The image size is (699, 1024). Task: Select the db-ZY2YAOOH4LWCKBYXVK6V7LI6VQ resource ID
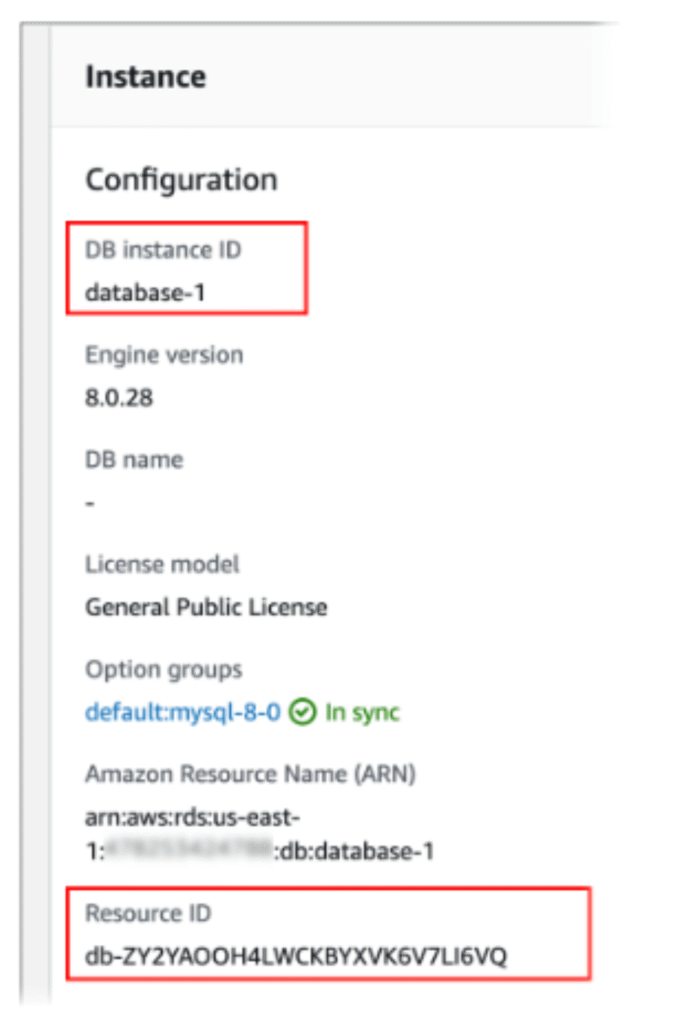[x=296, y=956]
